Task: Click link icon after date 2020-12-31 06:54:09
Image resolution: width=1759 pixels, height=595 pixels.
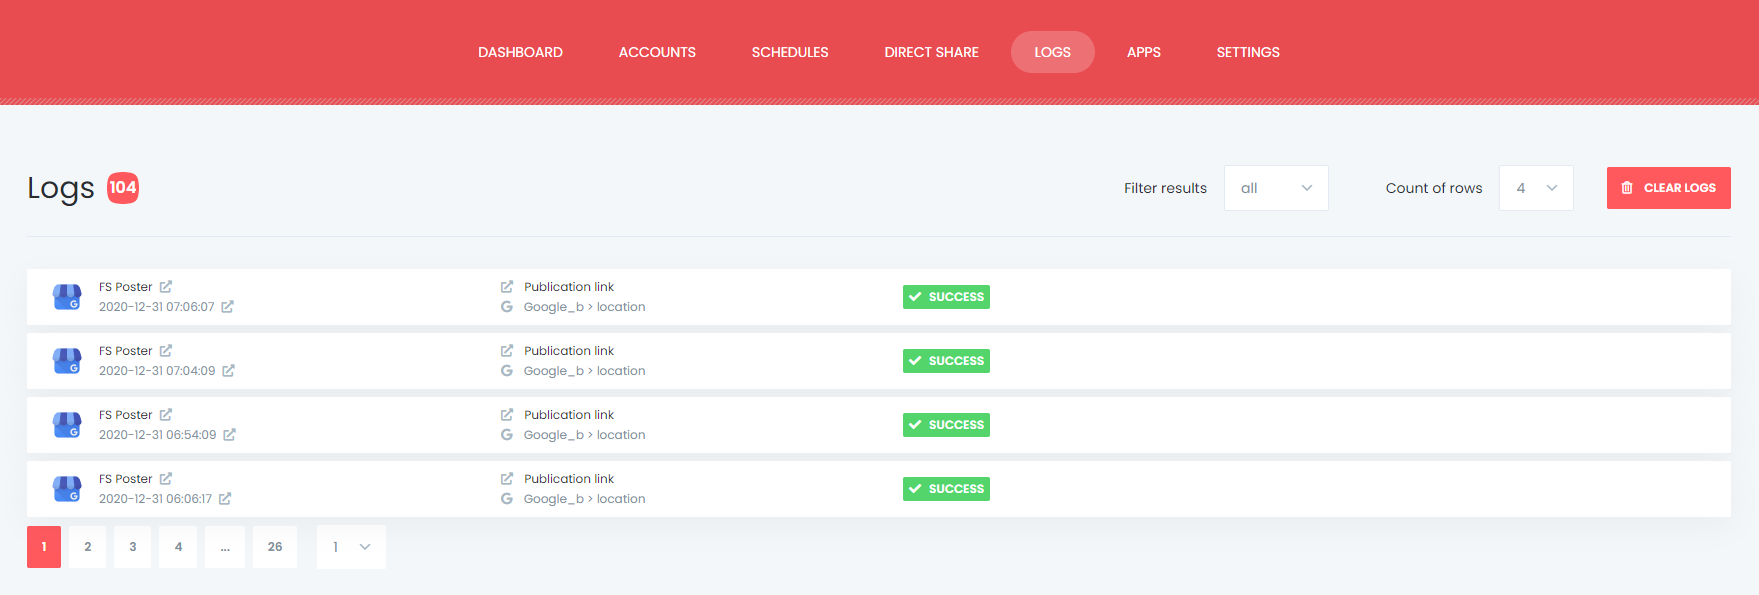Action: (x=229, y=435)
